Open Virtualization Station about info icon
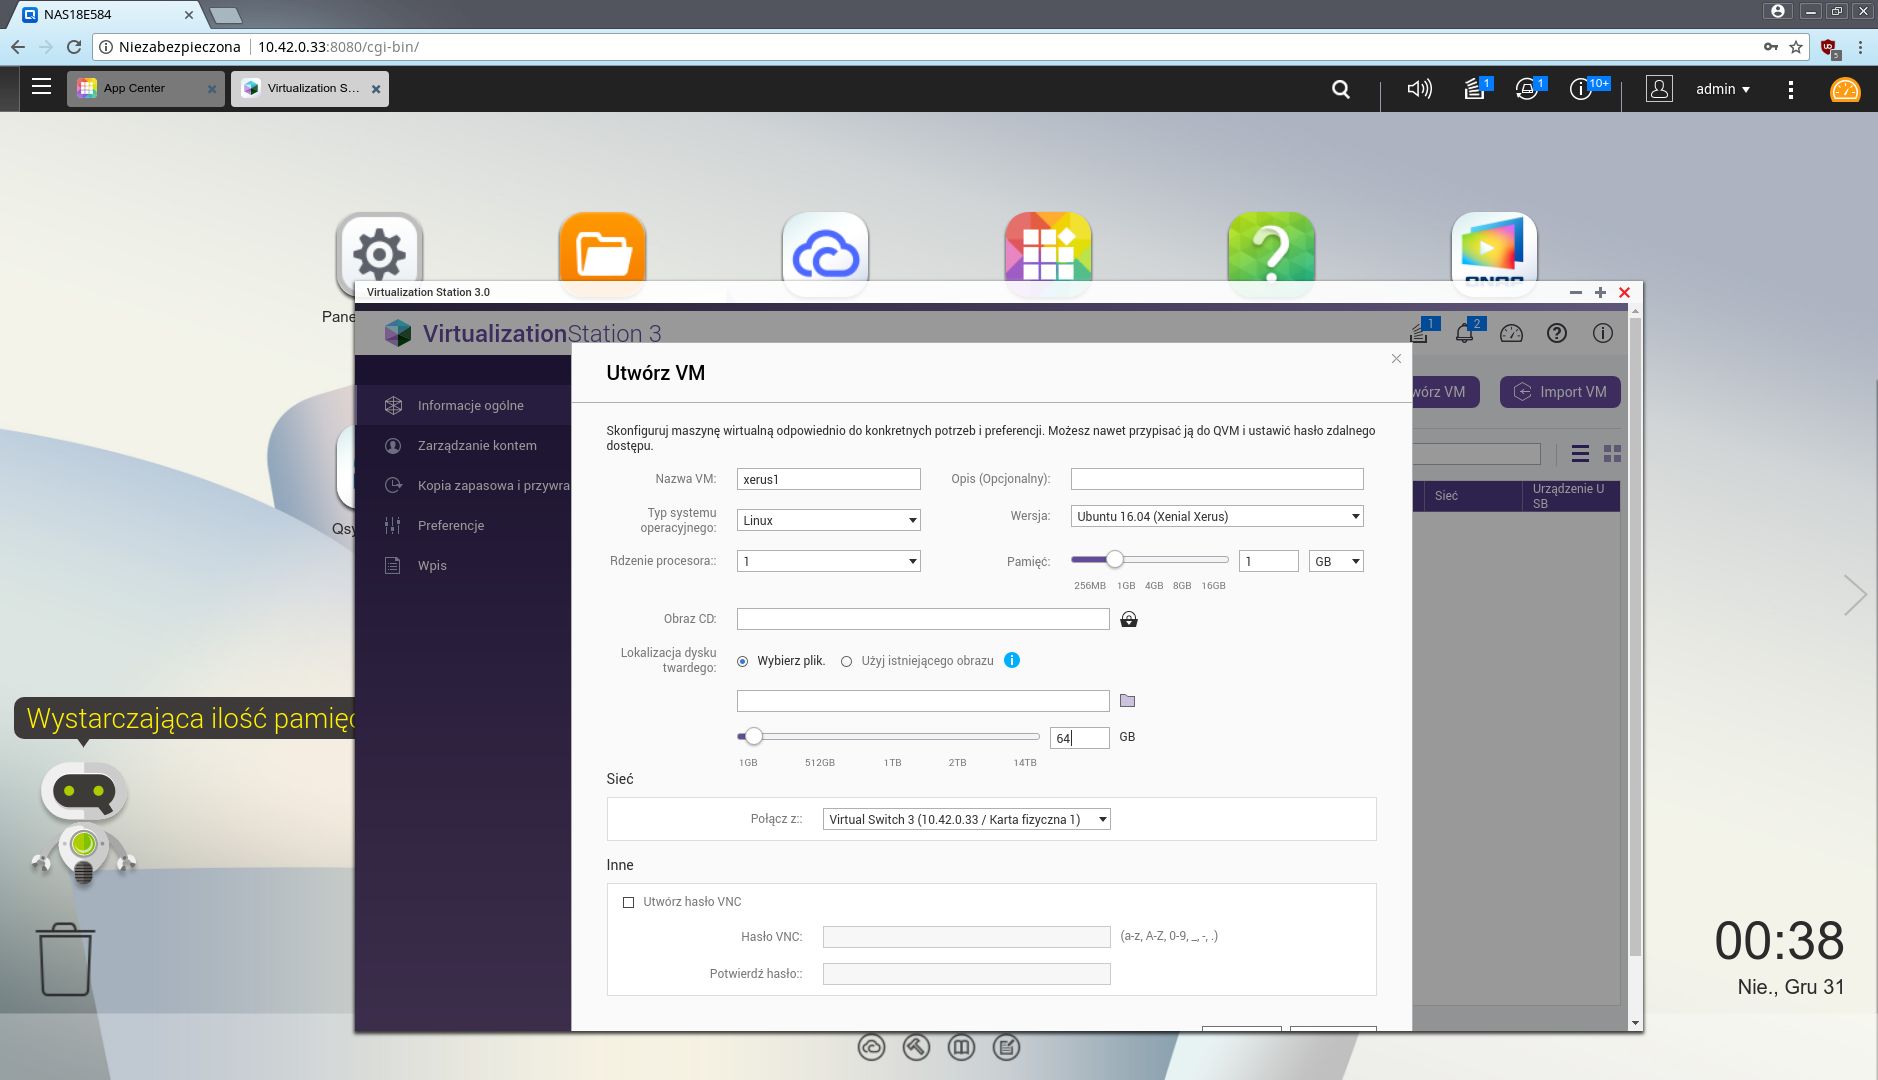 point(1603,333)
